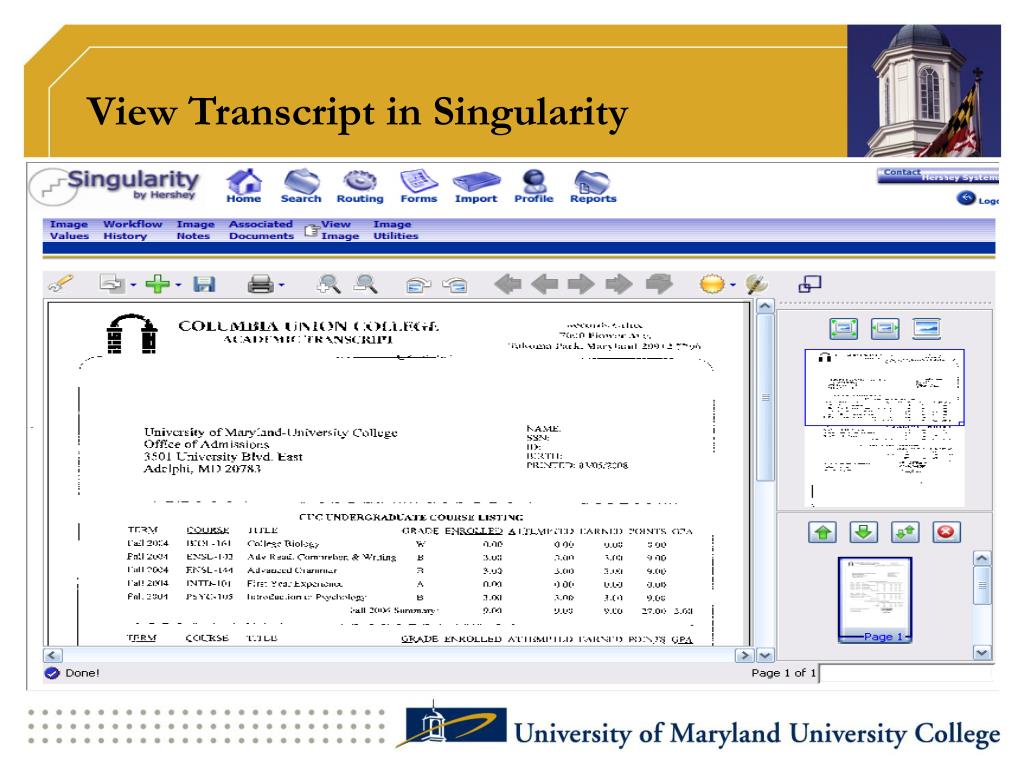Image resolution: width=1024 pixels, height=768 pixels.
Task: Click 'COLUMBIA UNION COLLEGE' transcript heading
Action: [308, 326]
